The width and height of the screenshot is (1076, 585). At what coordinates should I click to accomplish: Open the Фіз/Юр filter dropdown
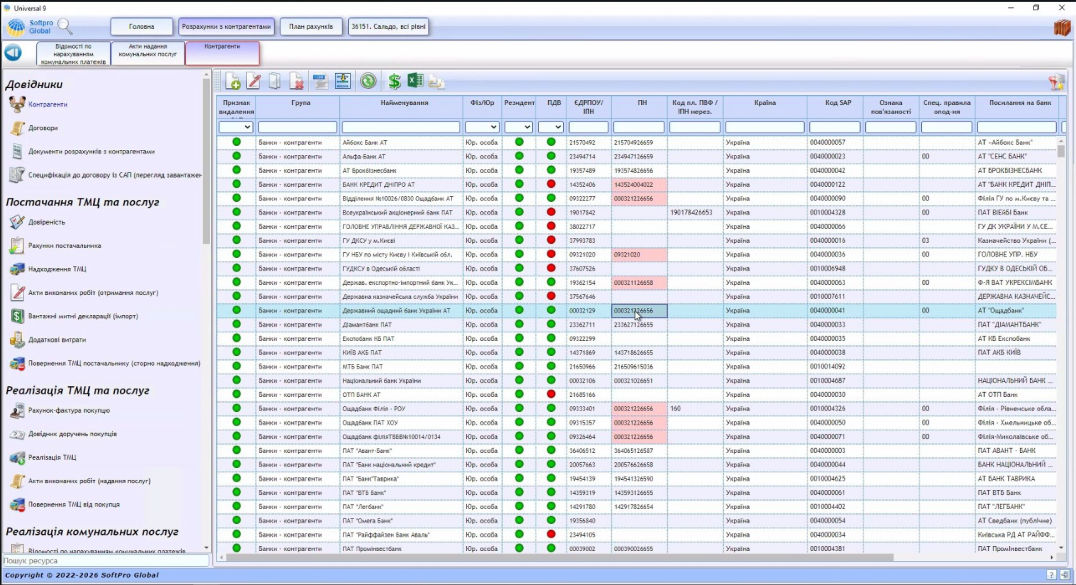482,127
